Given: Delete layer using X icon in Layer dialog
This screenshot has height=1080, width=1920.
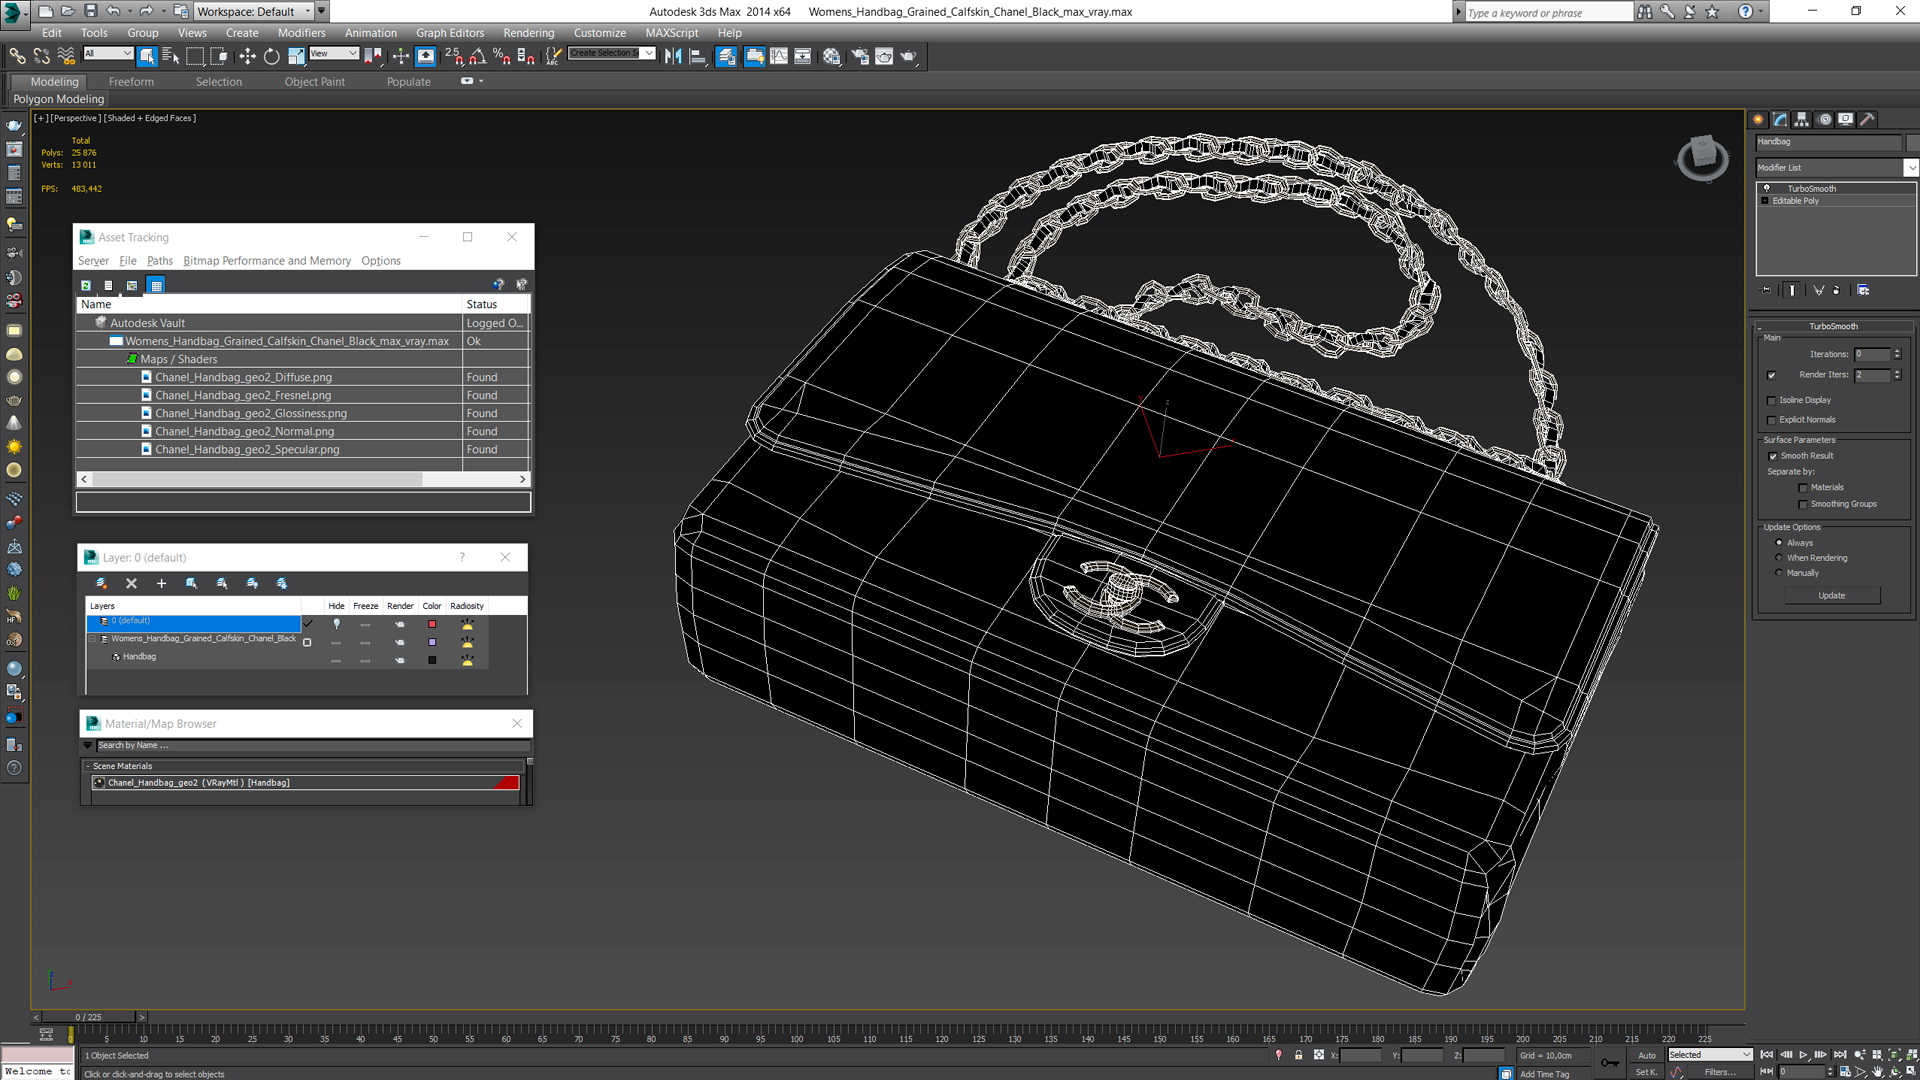Looking at the screenshot, I should (131, 583).
